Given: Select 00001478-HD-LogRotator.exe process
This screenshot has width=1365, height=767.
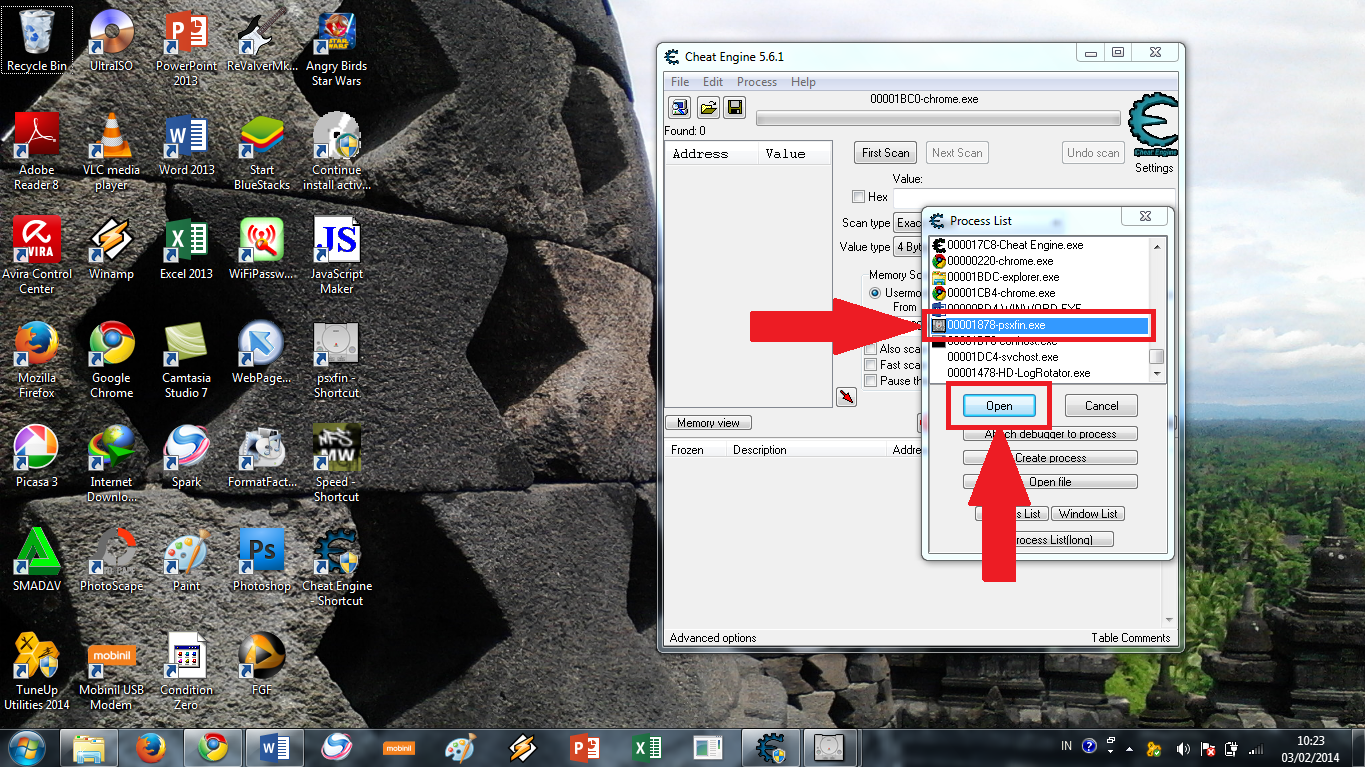Looking at the screenshot, I should pos(1039,373).
